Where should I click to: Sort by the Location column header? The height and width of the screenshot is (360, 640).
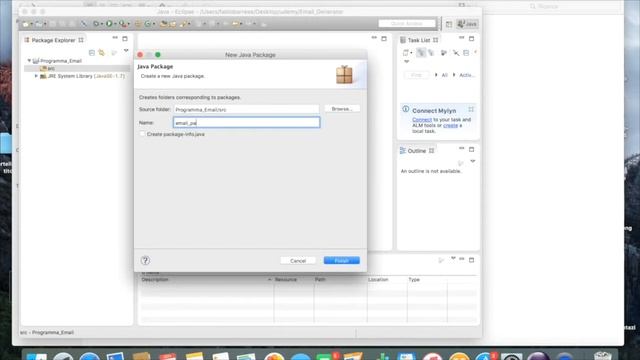[387, 280]
